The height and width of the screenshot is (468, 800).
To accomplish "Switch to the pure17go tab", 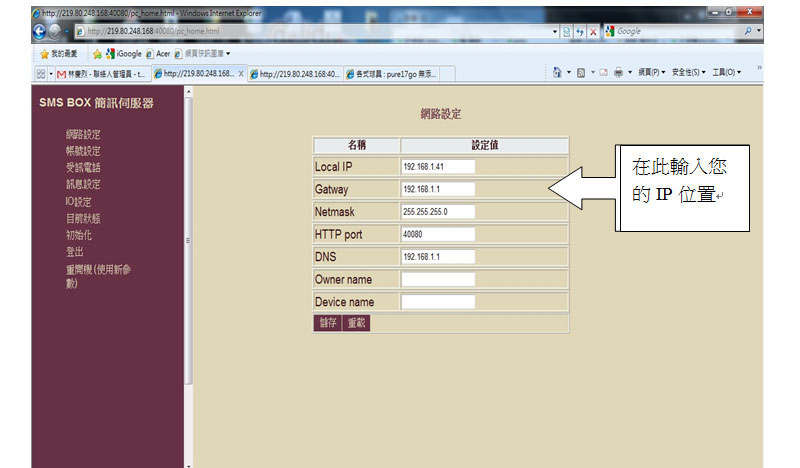I will 391,74.
